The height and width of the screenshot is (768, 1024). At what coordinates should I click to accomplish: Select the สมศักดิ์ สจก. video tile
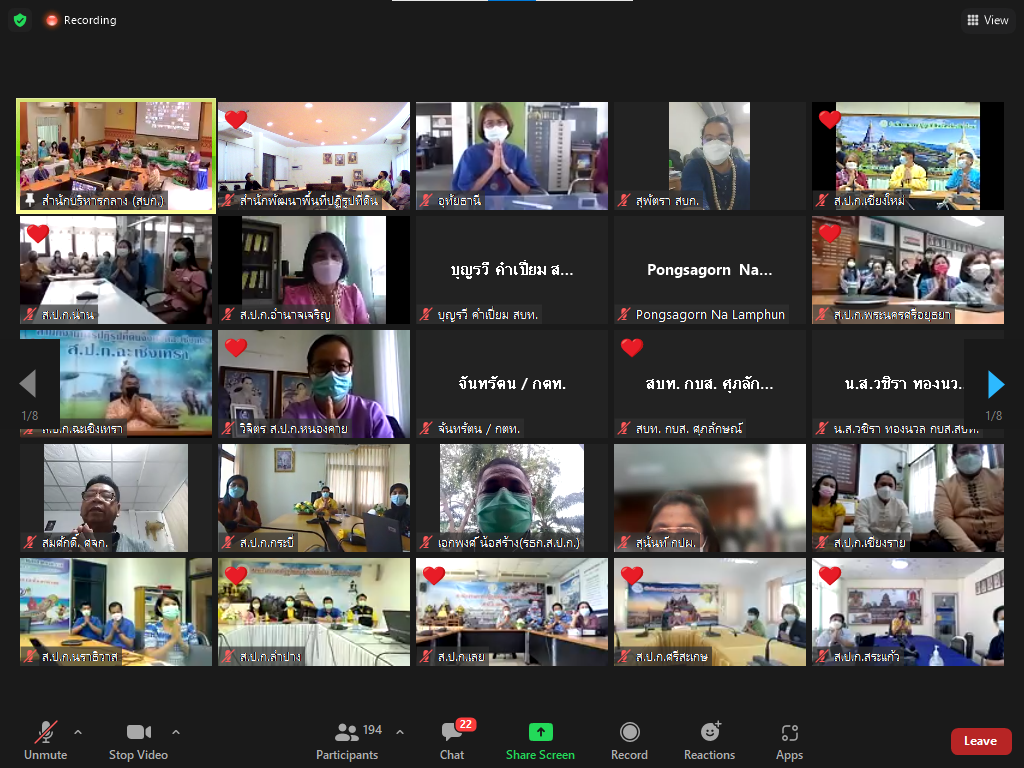point(116,498)
